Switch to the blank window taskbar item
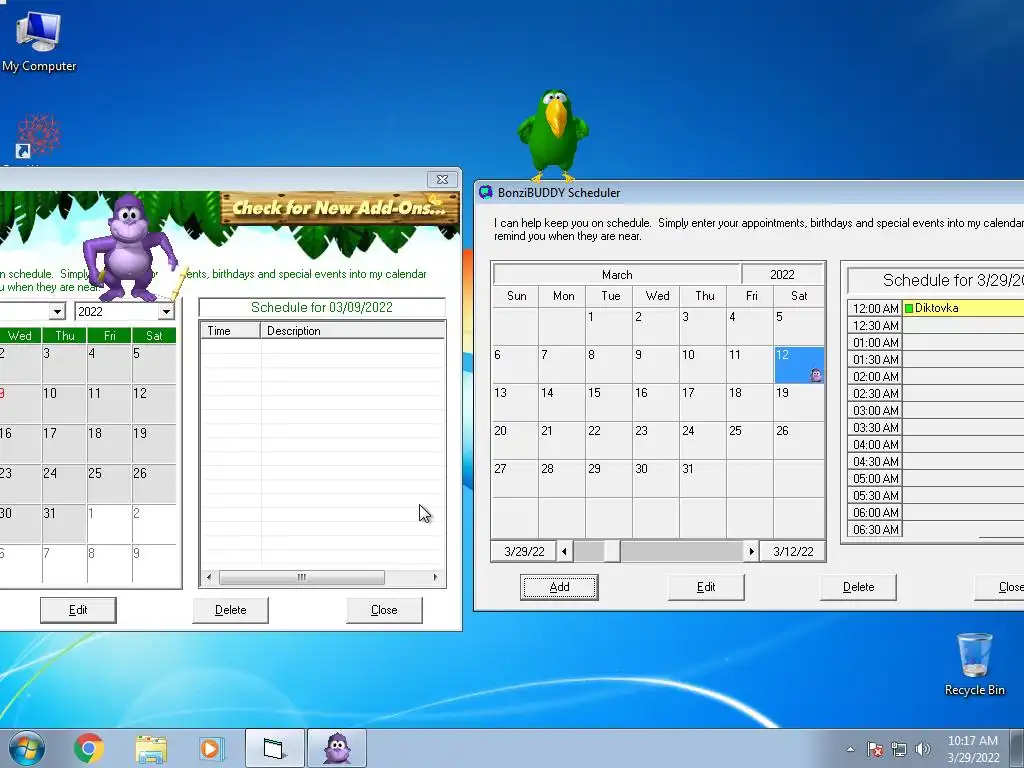 (x=275, y=748)
